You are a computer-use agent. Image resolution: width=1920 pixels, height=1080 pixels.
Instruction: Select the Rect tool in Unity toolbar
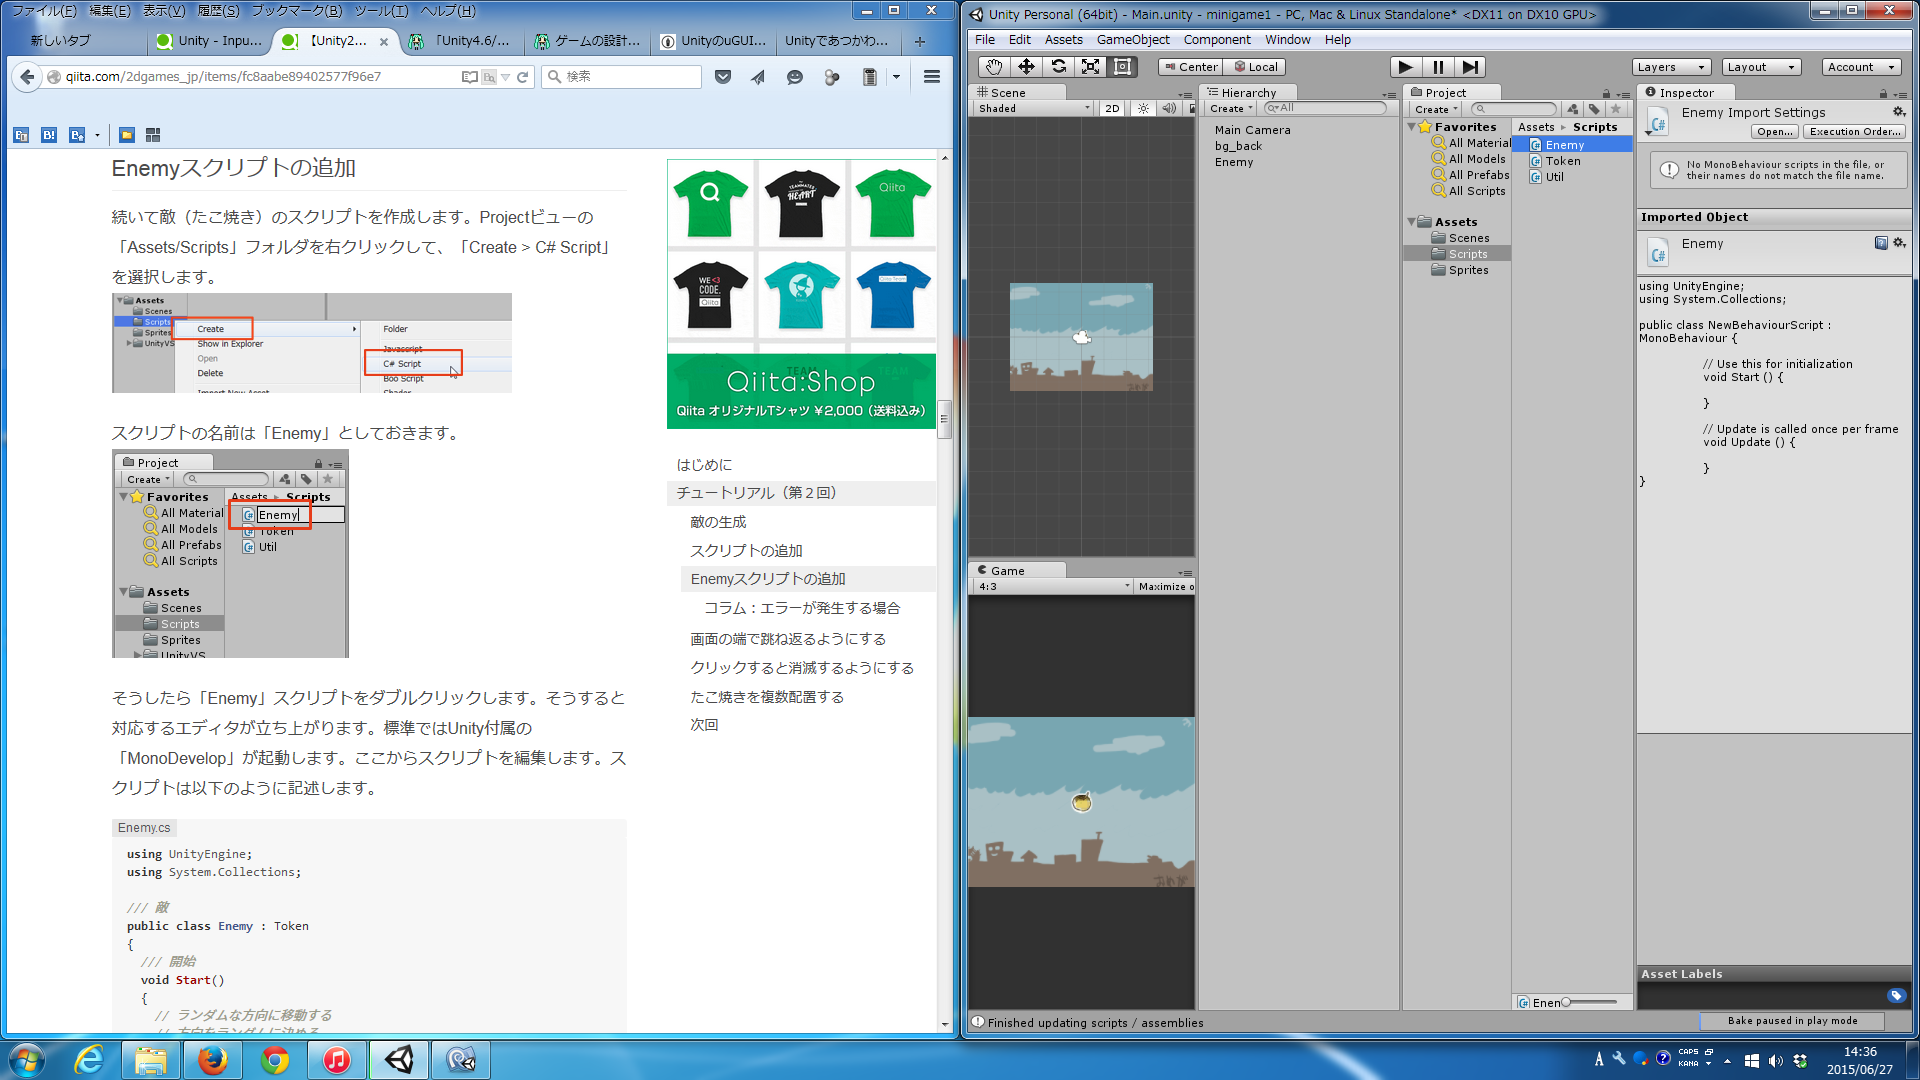click(1122, 67)
